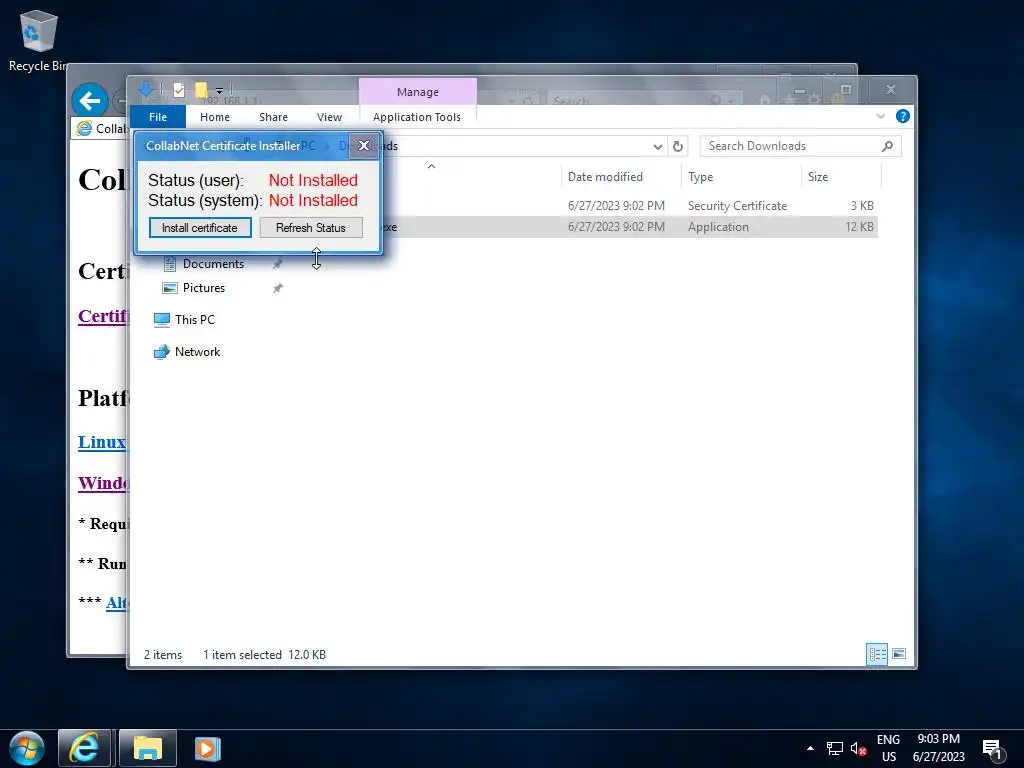Refresh the Downloads folder view

point(678,146)
